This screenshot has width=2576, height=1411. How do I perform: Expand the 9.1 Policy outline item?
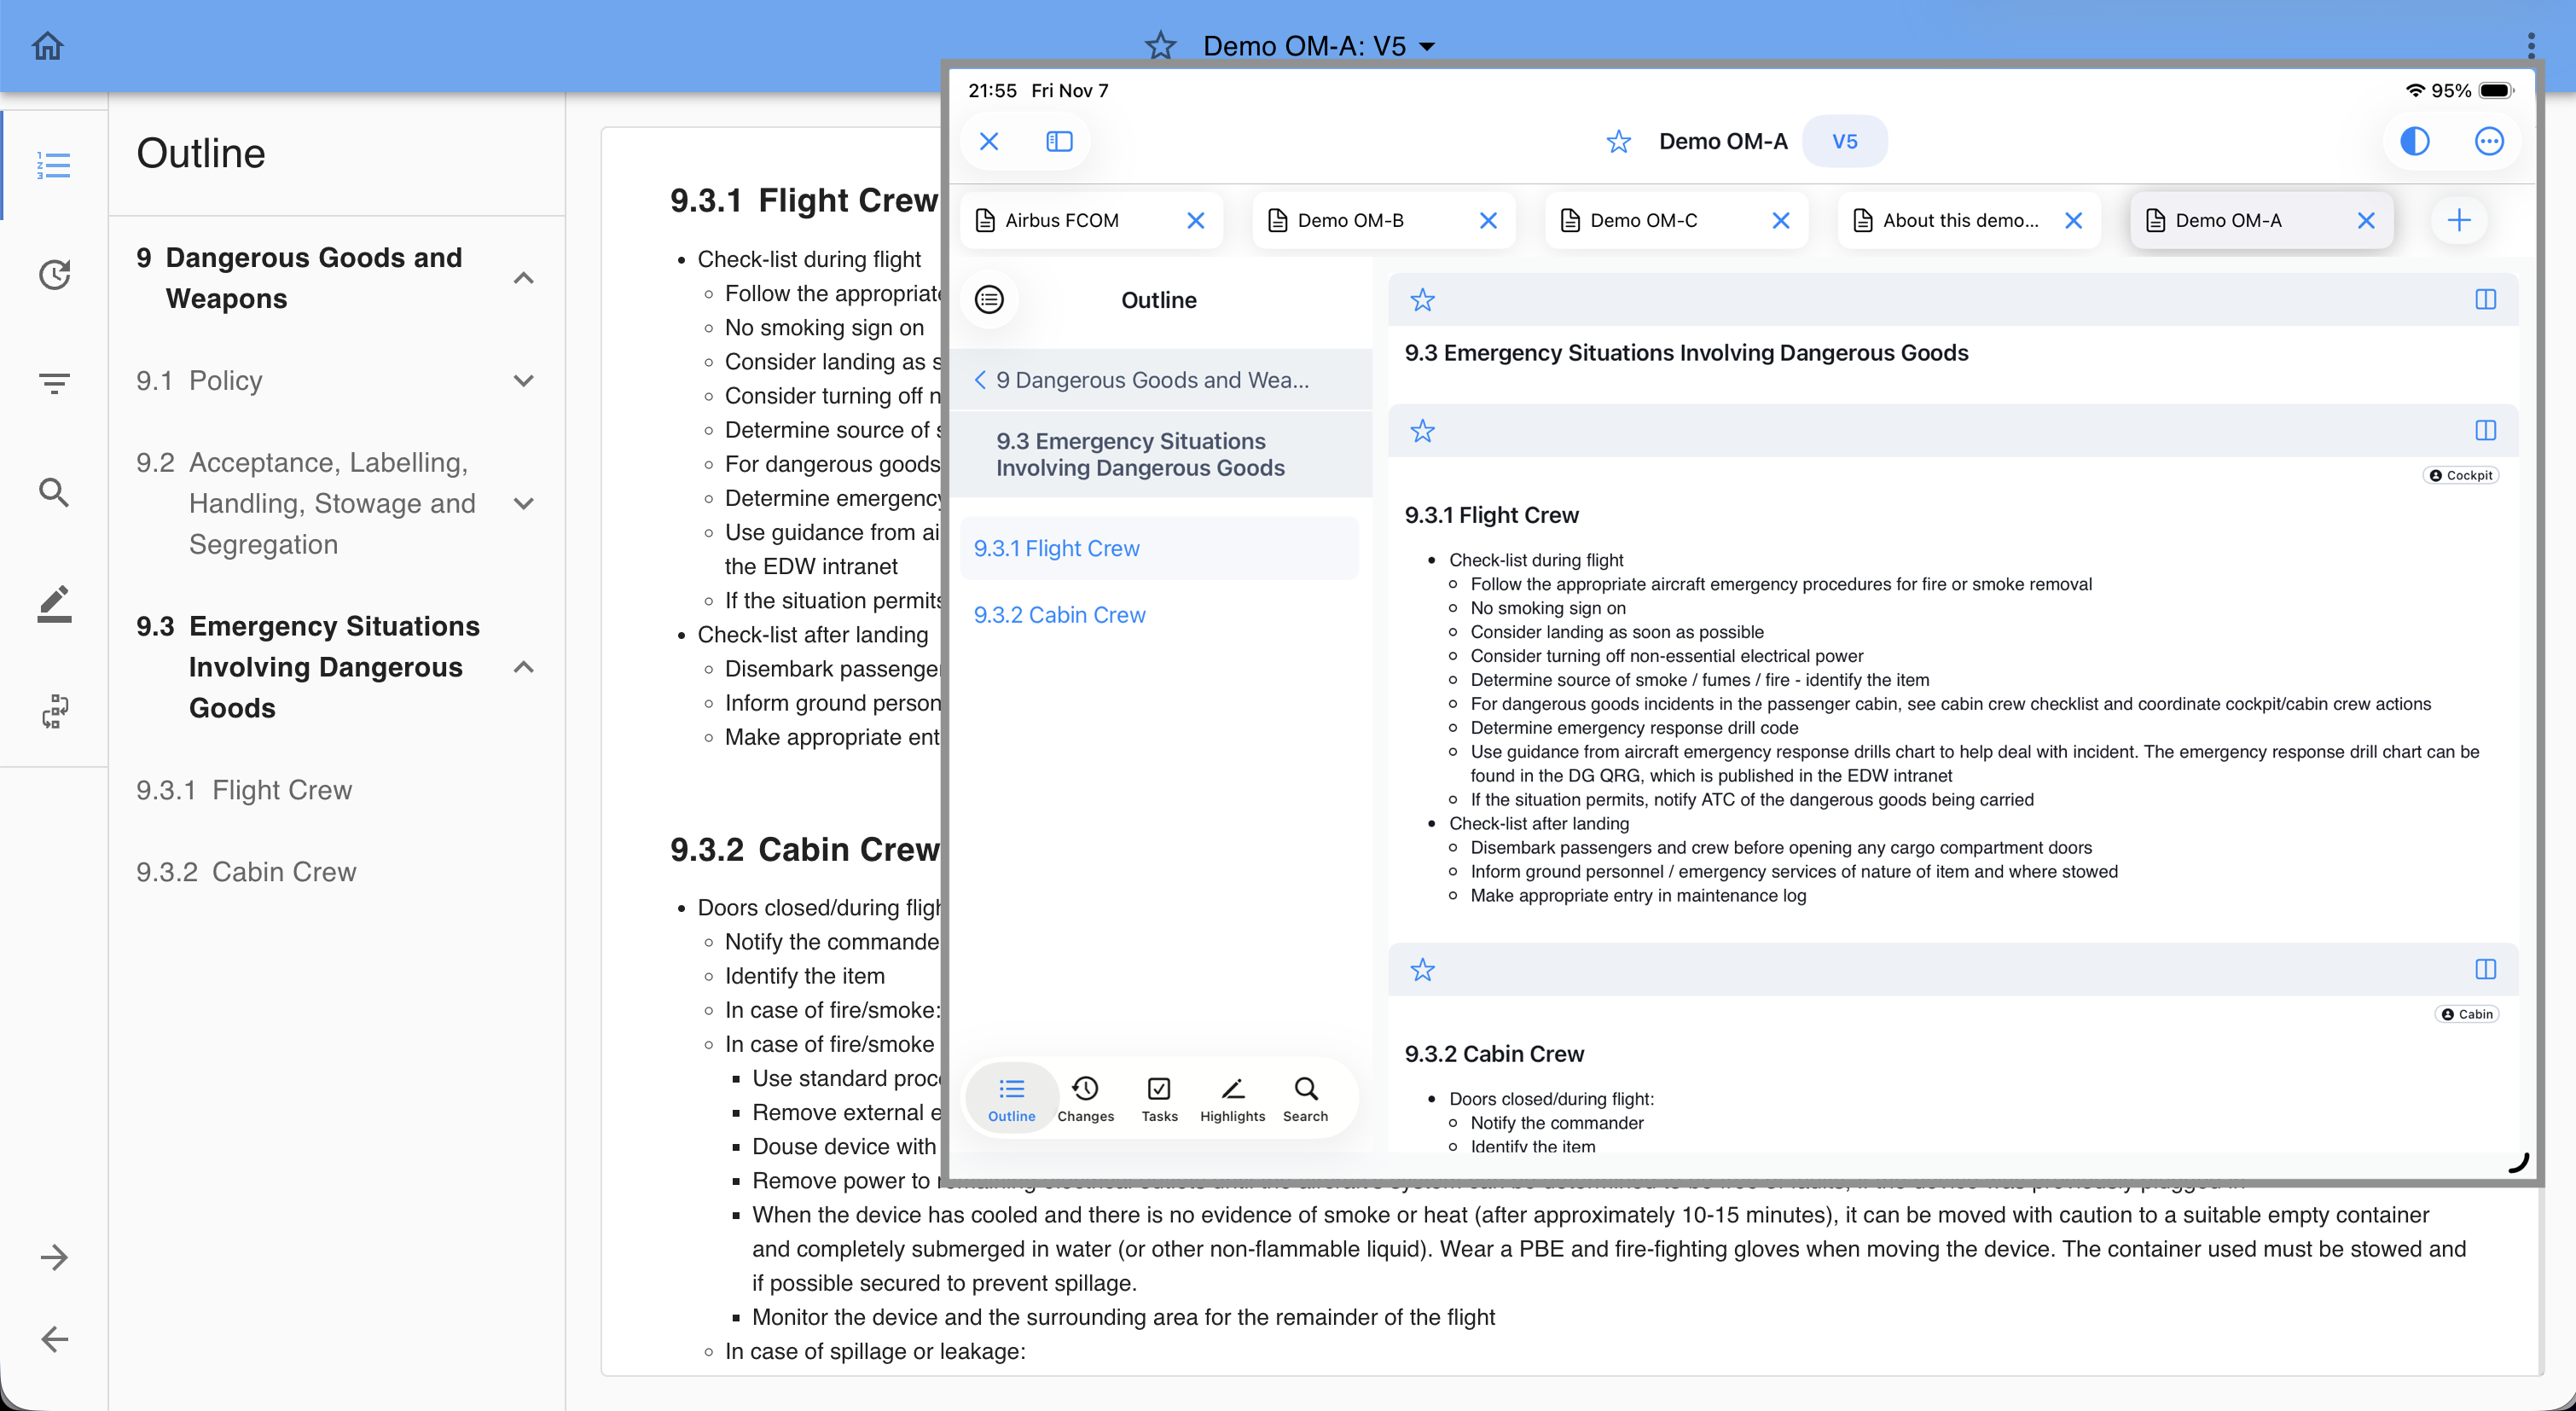523,380
